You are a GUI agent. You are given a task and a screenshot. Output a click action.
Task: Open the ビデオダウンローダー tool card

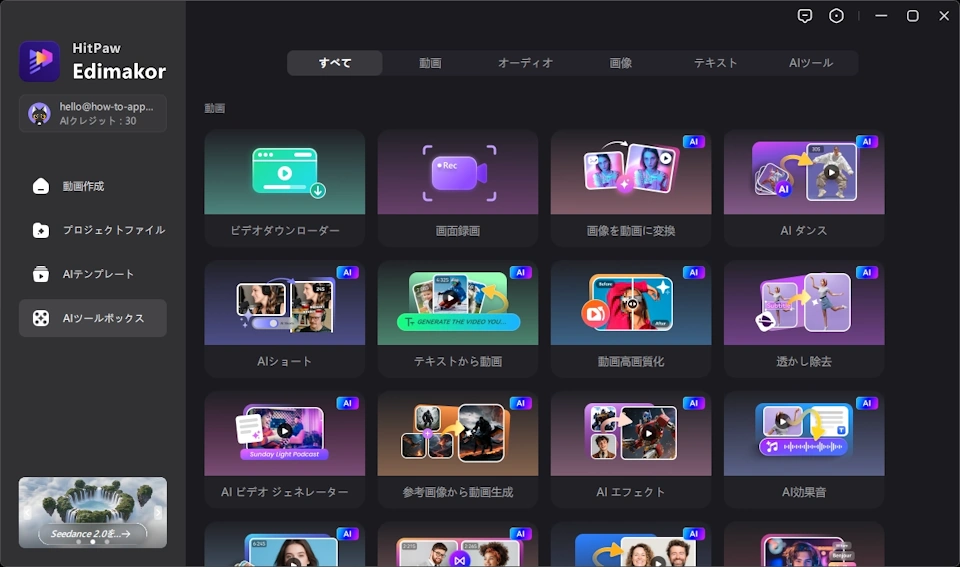click(x=285, y=188)
